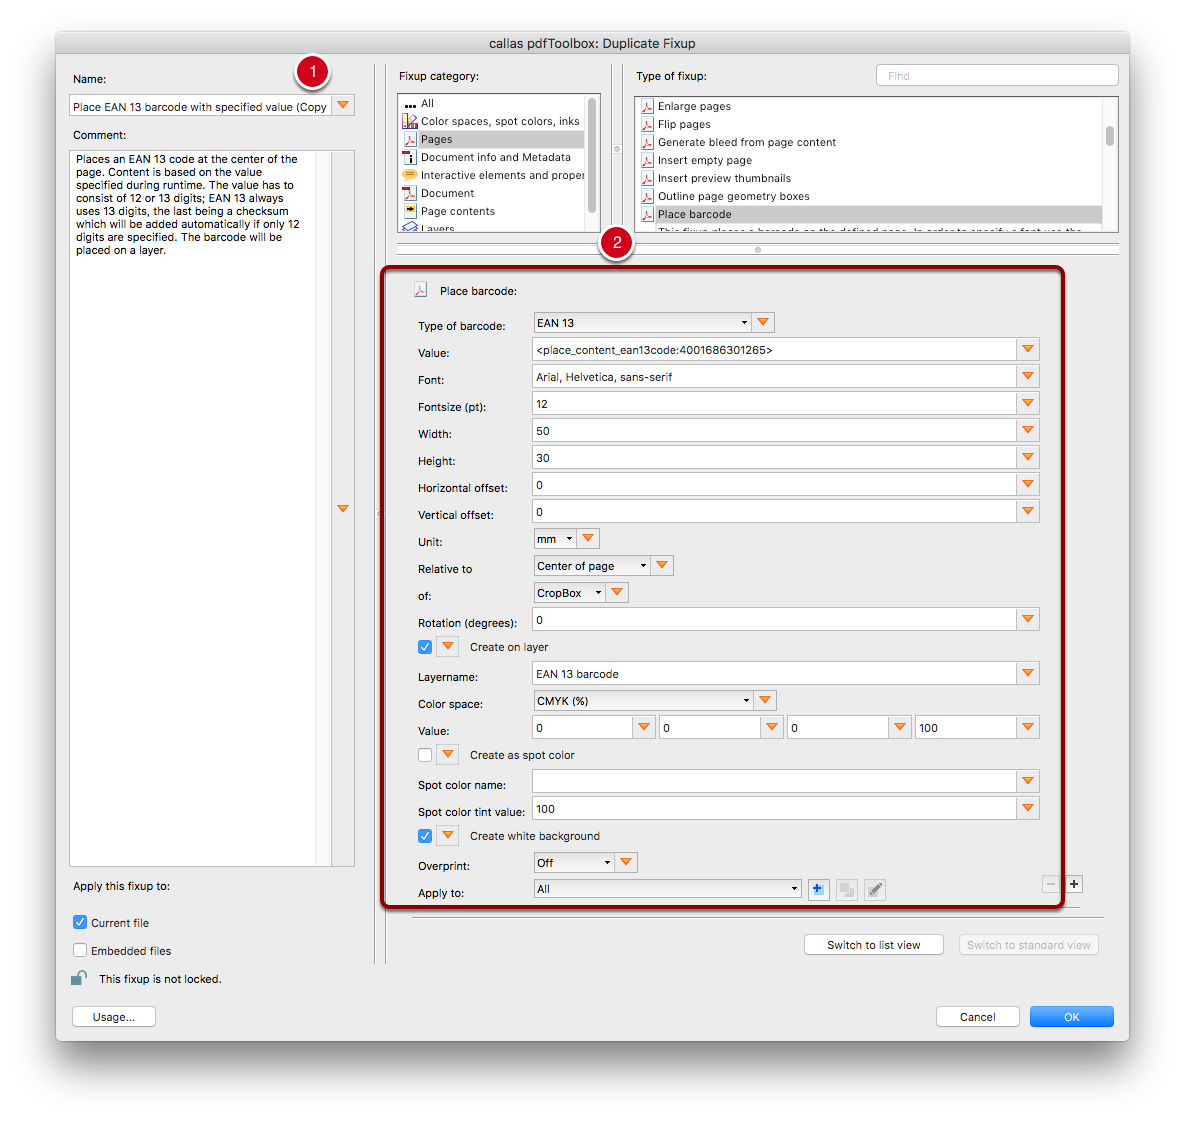Click the orange variable triangle beside Name field
This screenshot has height=1121, width=1185.
pos(343,106)
